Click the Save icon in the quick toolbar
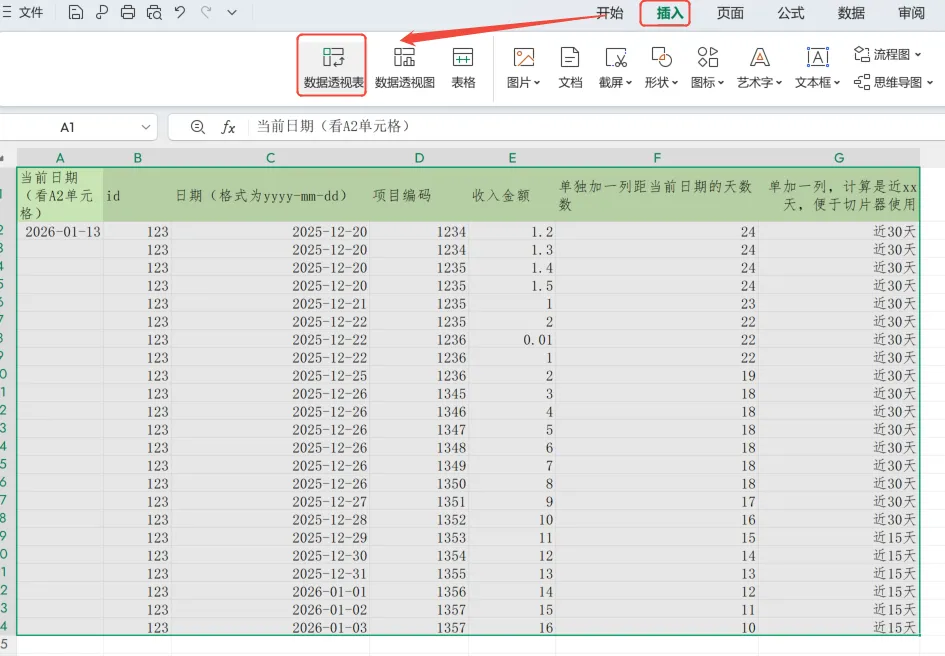The image size is (945, 656). 75,12
